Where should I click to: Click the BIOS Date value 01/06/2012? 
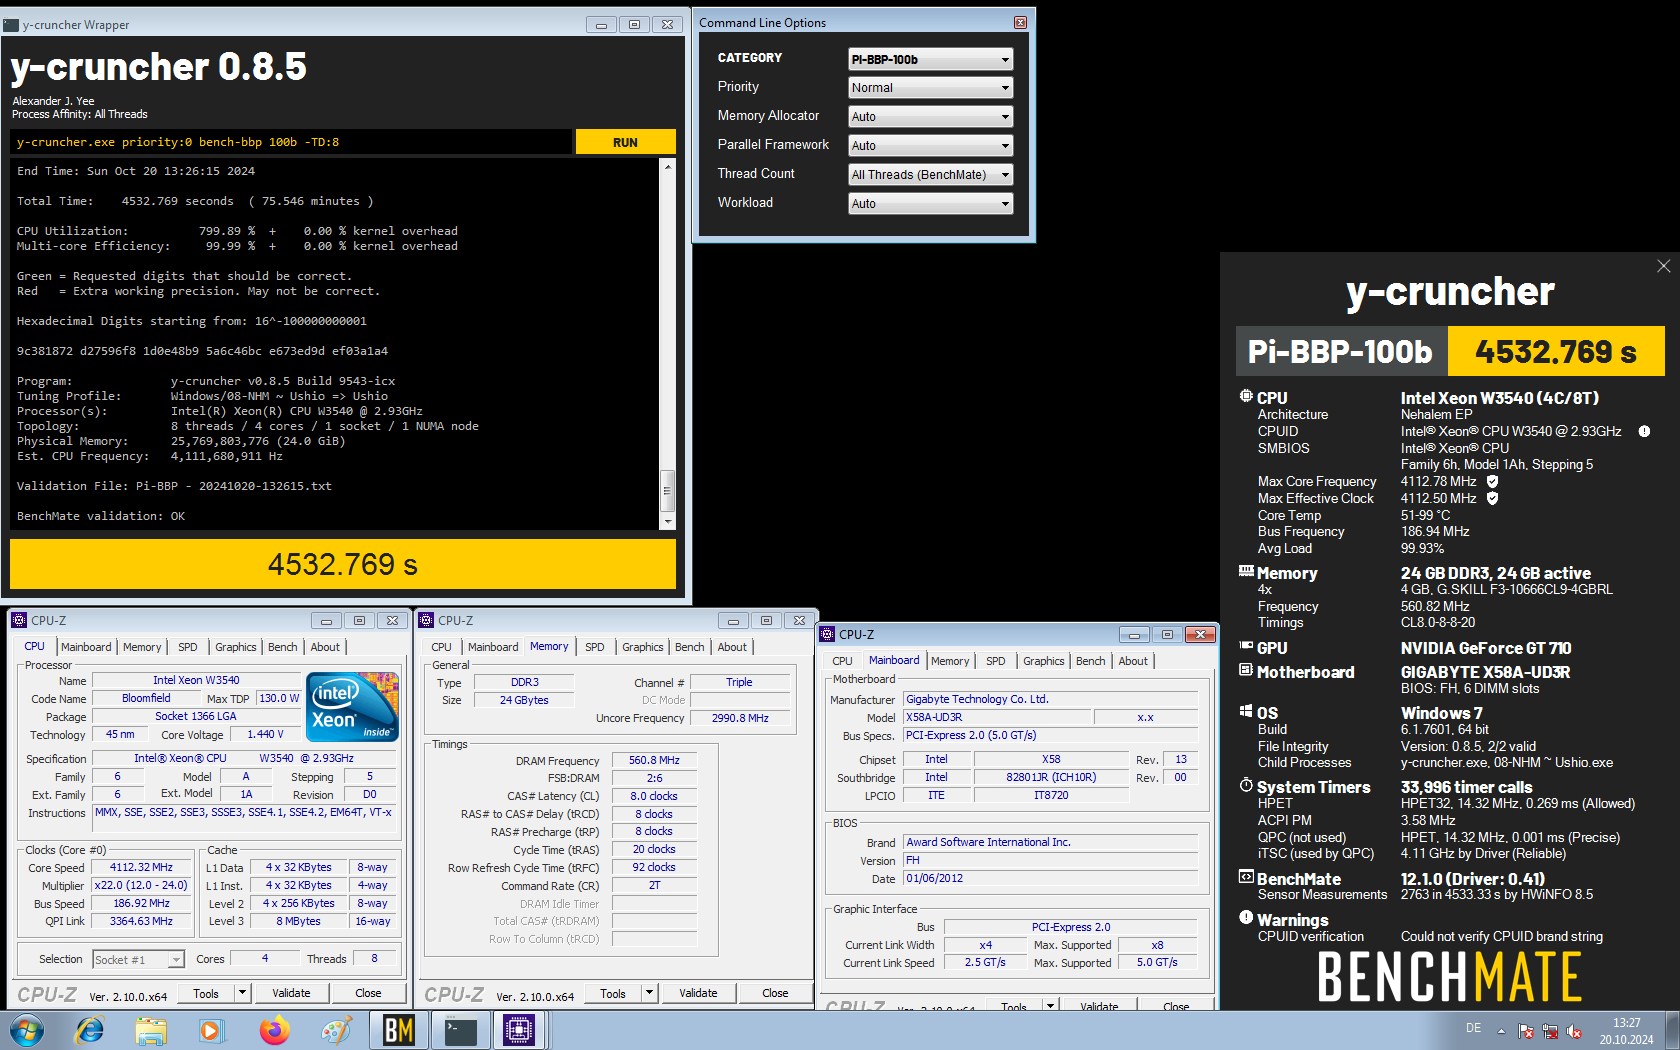click(1050, 878)
